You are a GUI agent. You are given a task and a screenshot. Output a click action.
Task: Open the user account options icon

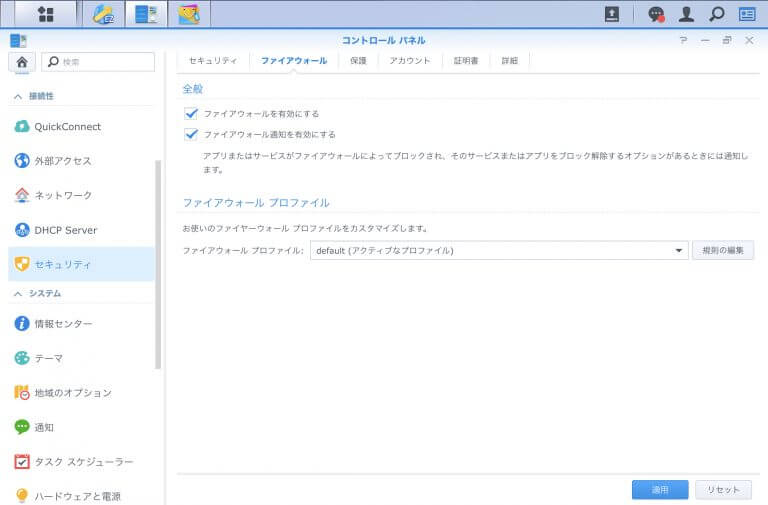[x=686, y=14]
